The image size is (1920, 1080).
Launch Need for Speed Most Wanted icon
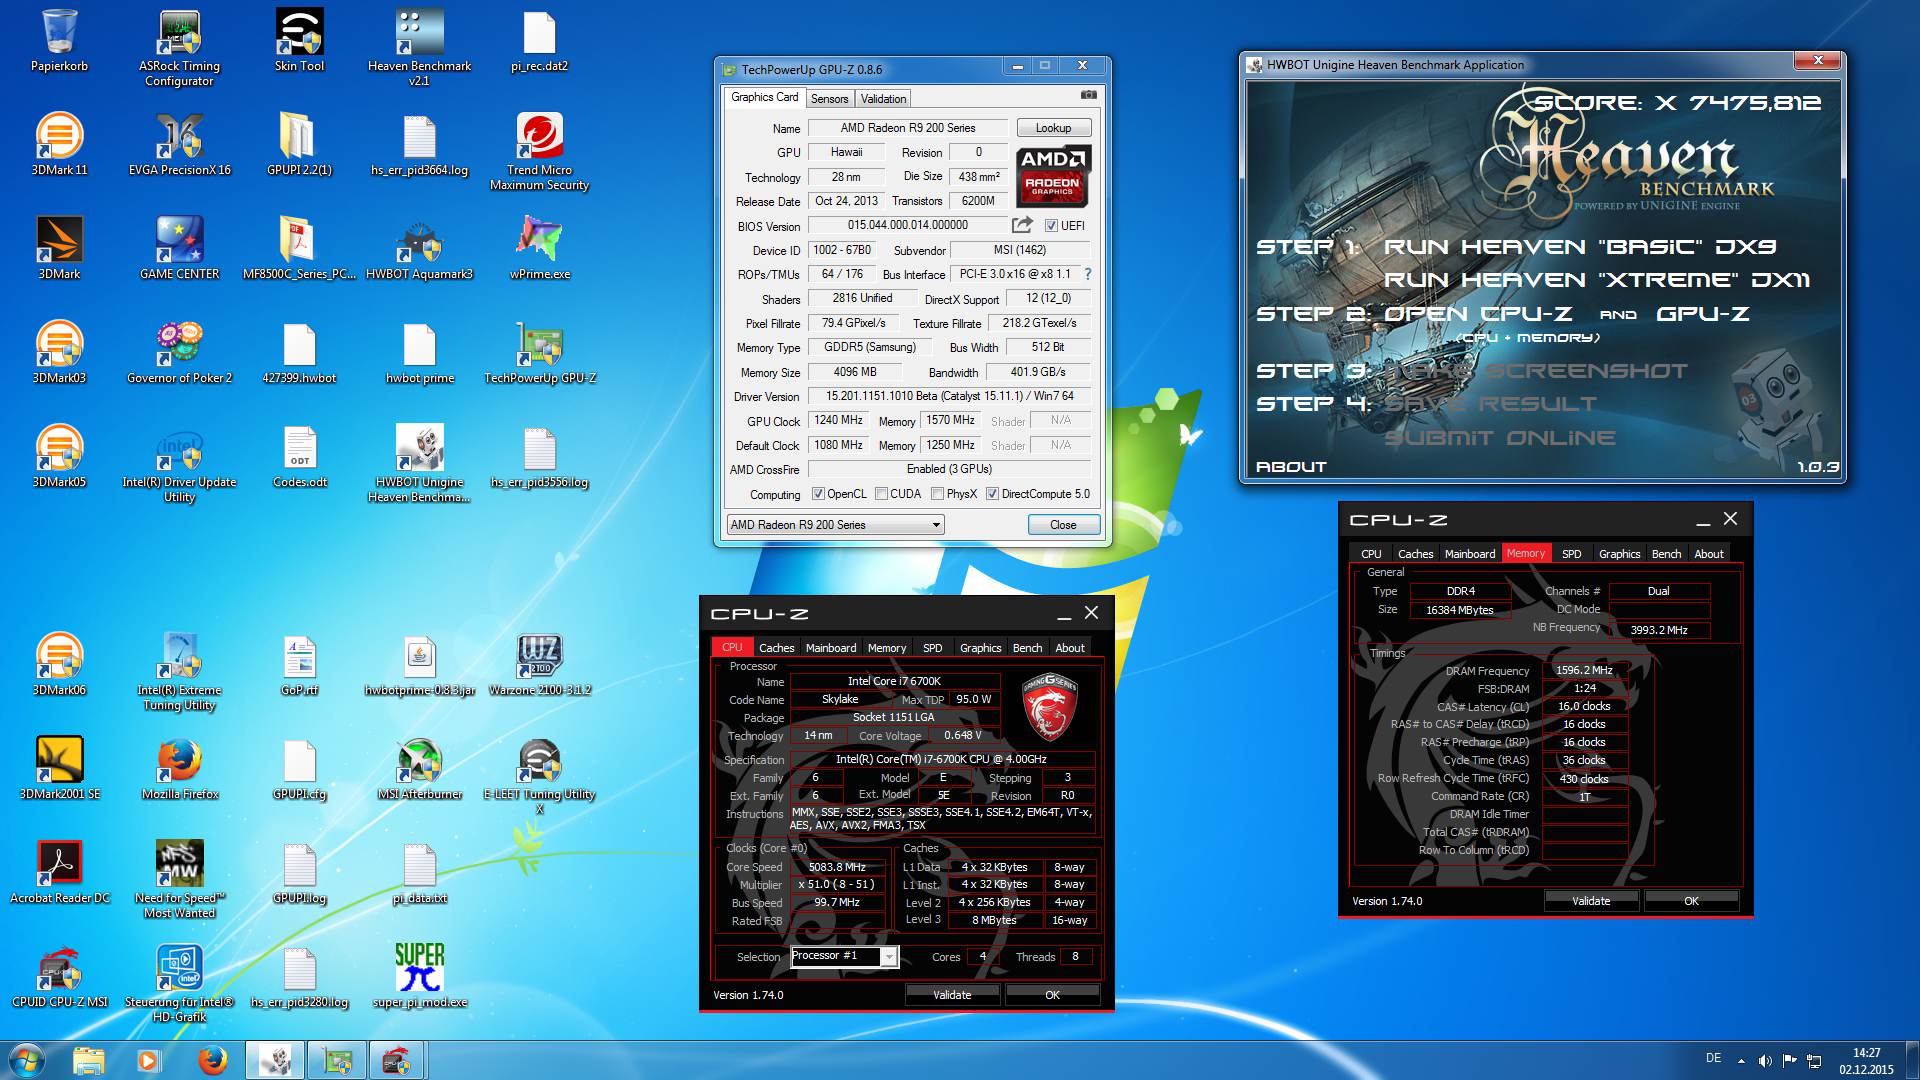(x=179, y=880)
